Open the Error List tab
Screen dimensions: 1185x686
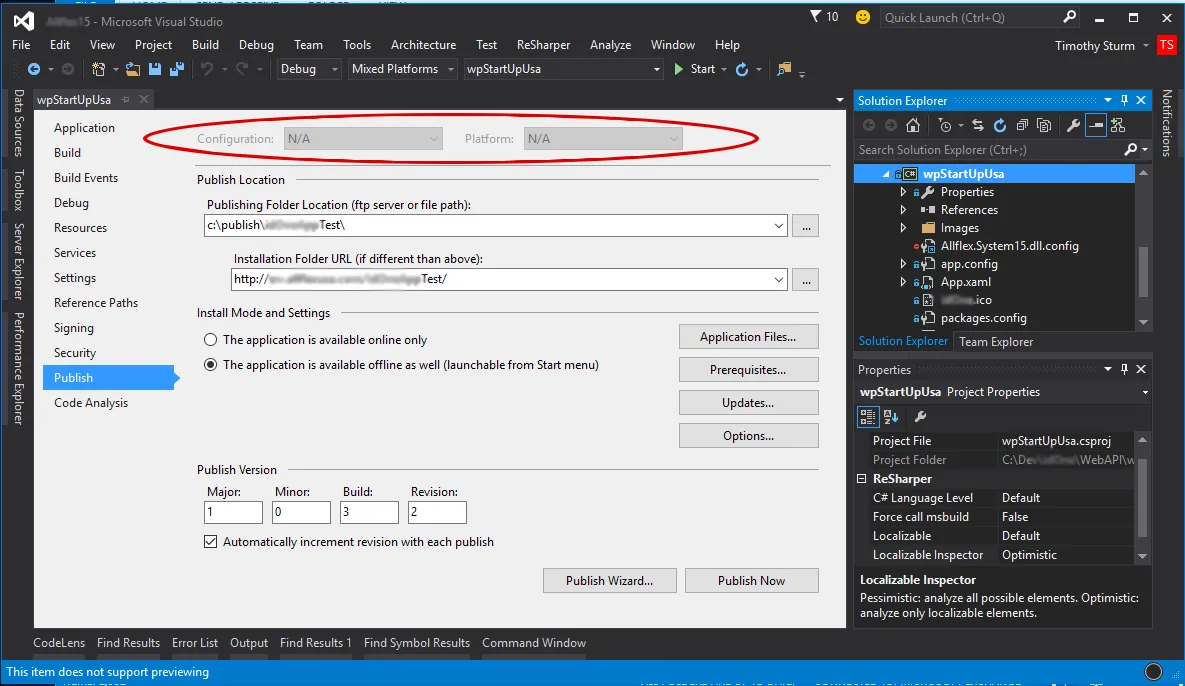pos(194,643)
